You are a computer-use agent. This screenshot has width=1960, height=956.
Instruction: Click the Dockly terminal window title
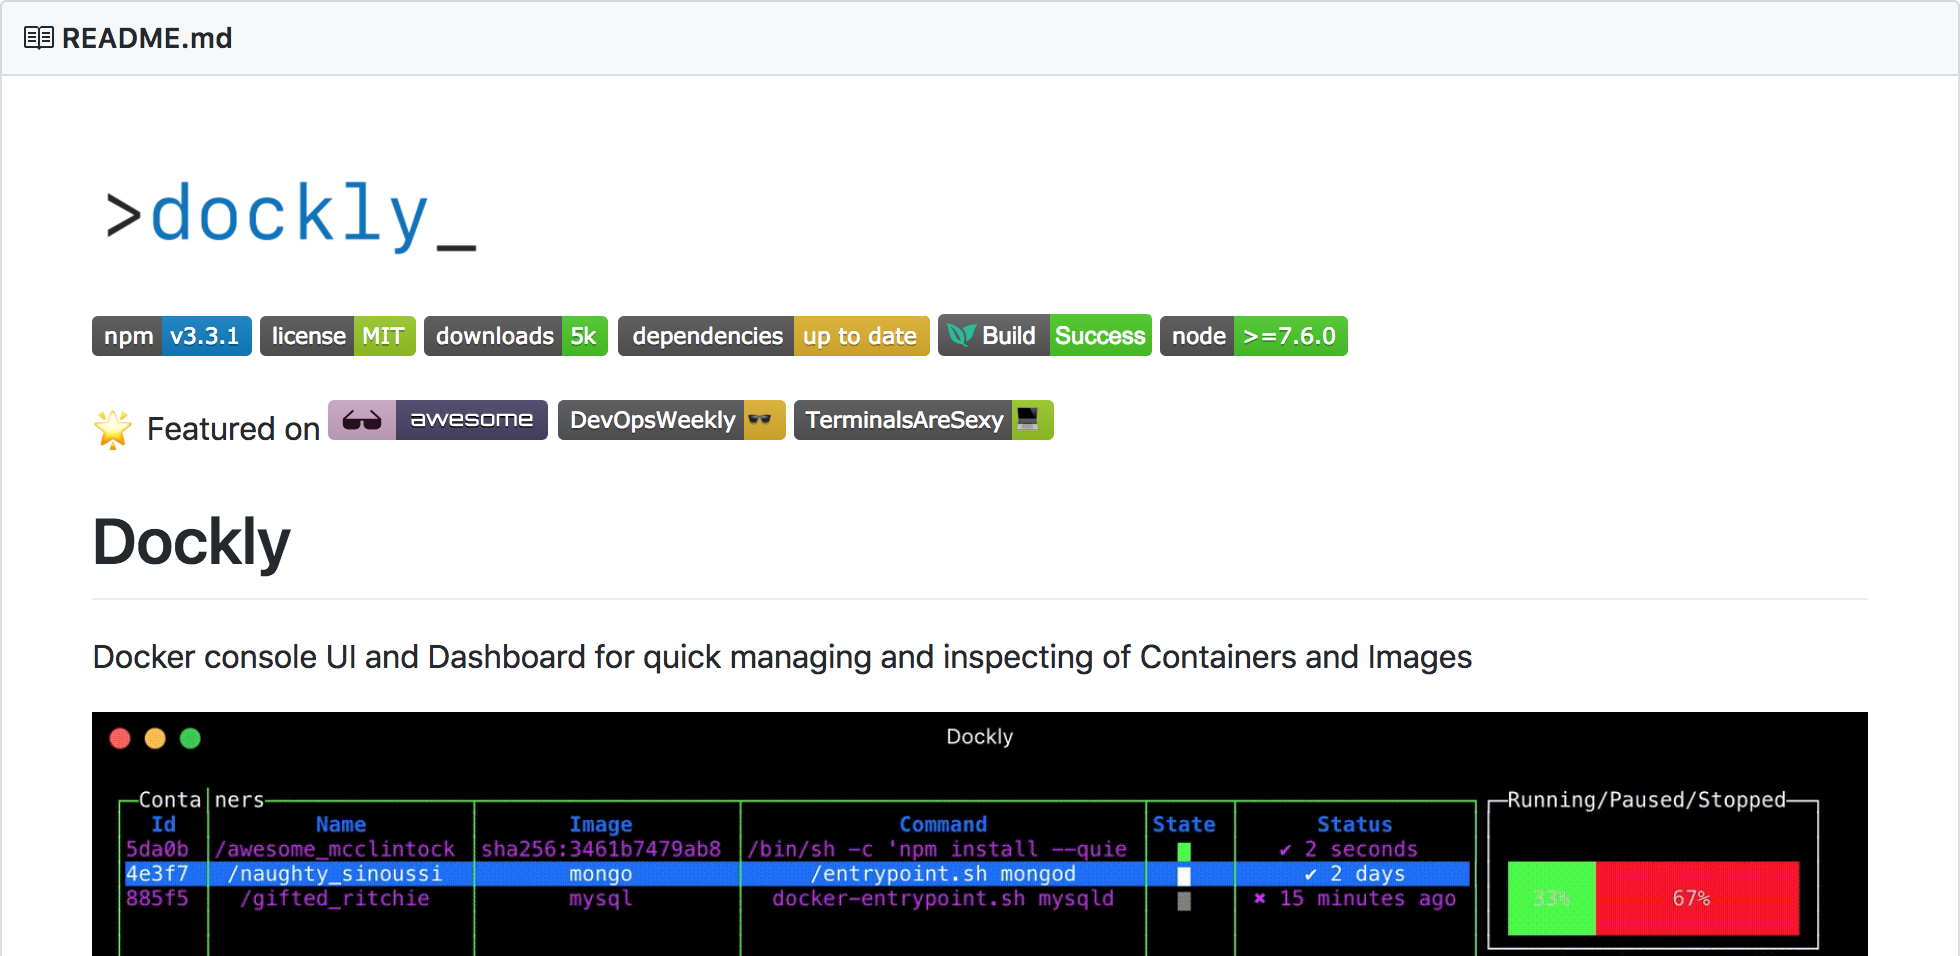click(x=980, y=737)
